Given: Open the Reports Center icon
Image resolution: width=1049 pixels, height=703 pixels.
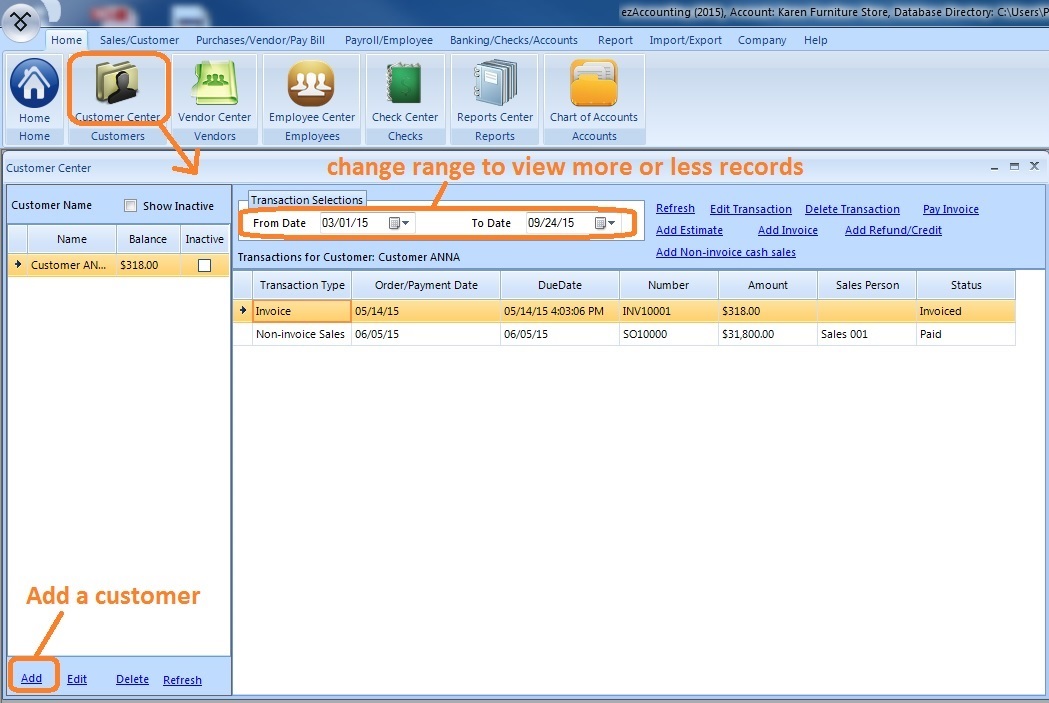Looking at the screenshot, I should (495, 85).
